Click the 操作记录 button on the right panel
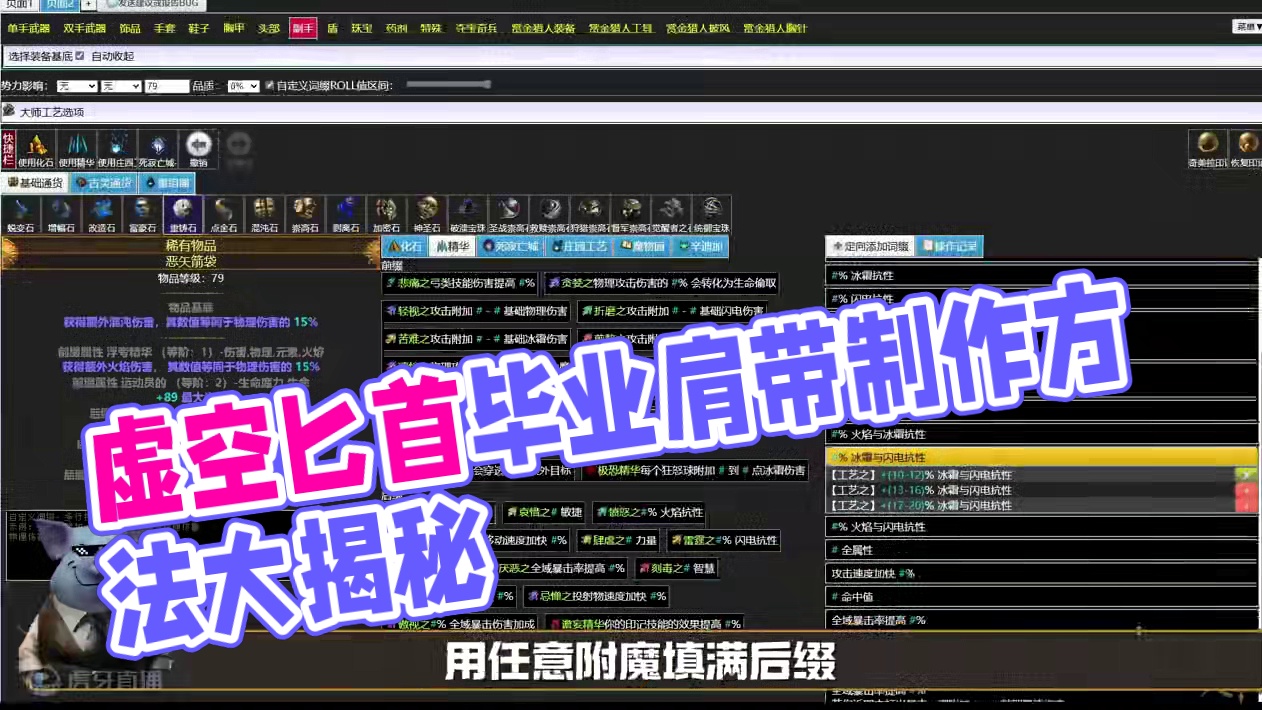This screenshot has width=1262, height=710. 948,246
